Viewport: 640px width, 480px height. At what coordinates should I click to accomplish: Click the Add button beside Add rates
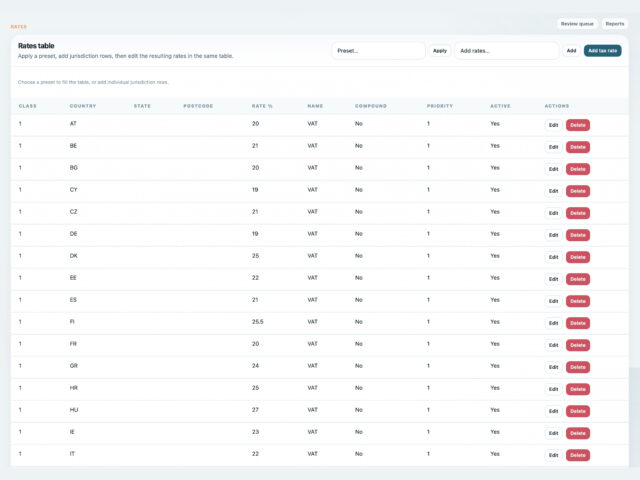coord(571,51)
